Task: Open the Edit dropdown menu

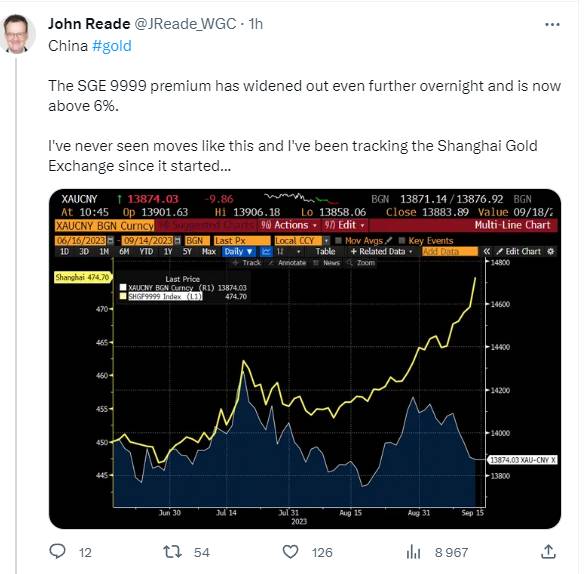Action: coord(344,225)
